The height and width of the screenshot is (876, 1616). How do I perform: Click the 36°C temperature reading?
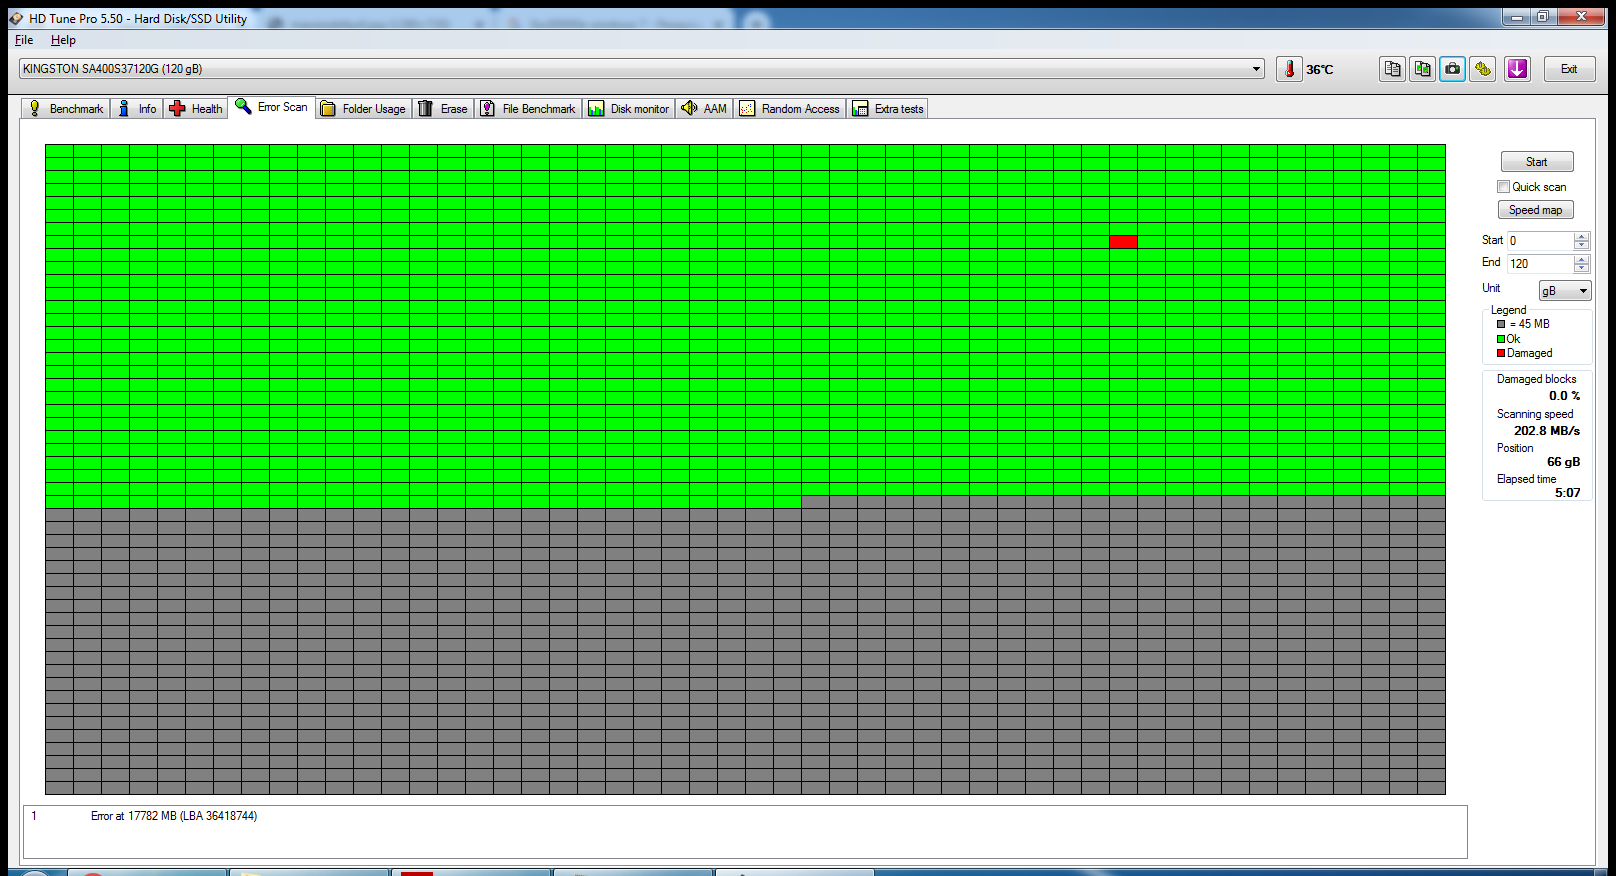1320,70
